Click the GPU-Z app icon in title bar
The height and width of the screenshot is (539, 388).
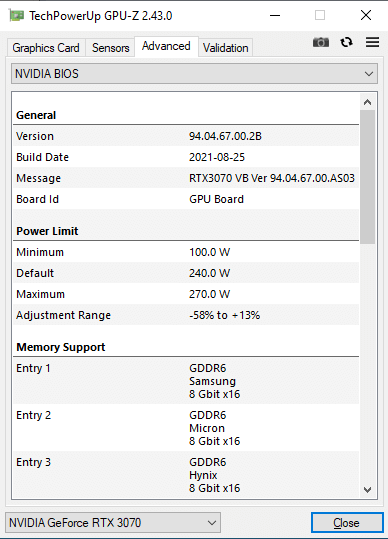point(16,15)
